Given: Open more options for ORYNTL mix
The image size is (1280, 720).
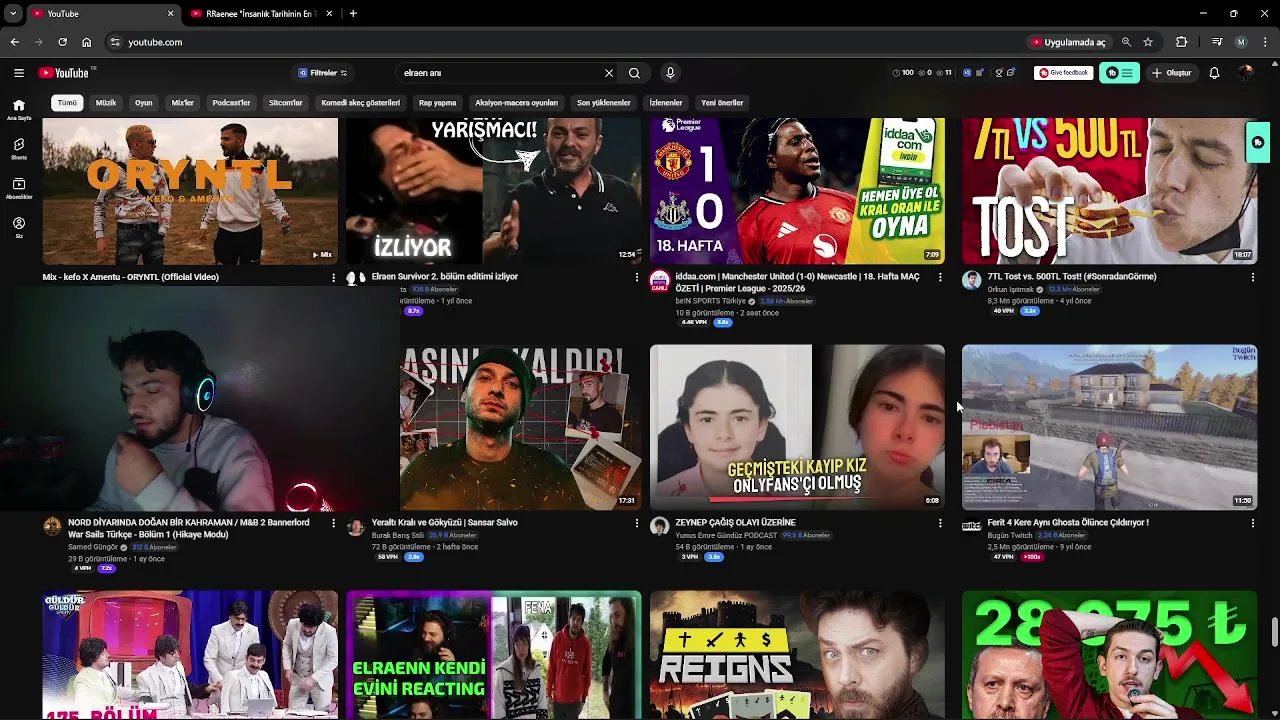Looking at the screenshot, I should pyautogui.click(x=334, y=278).
